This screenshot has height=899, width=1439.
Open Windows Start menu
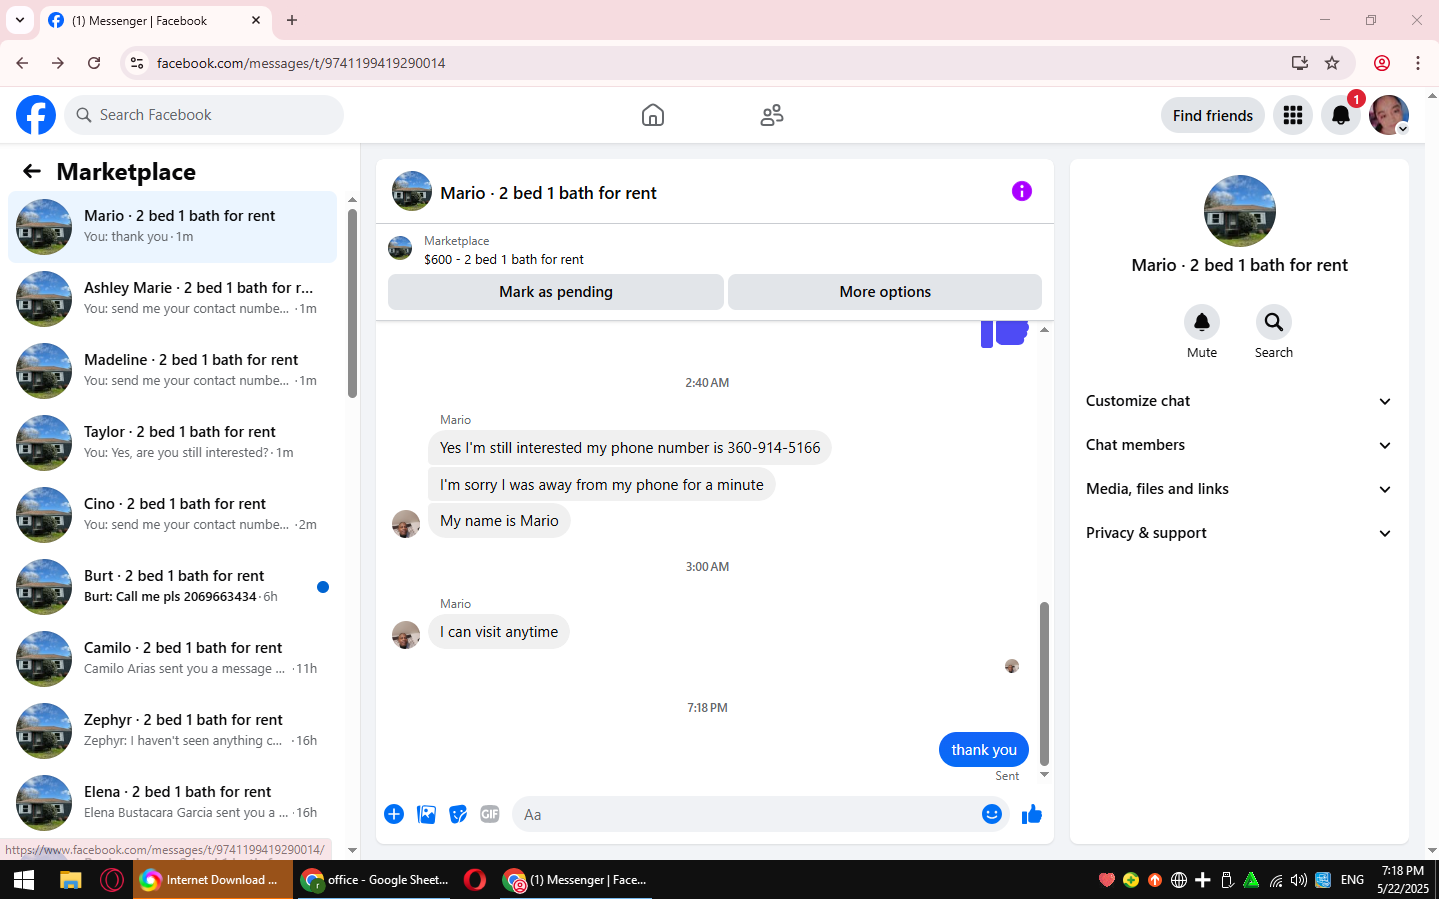click(x=23, y=880)
